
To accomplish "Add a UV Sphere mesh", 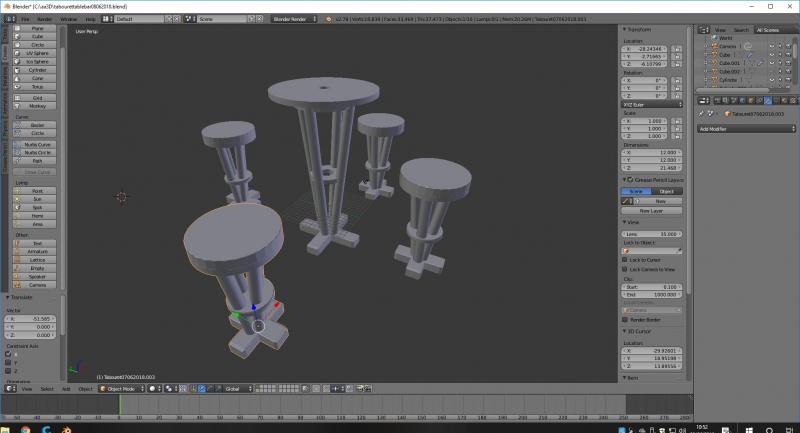I will [37, 53].
